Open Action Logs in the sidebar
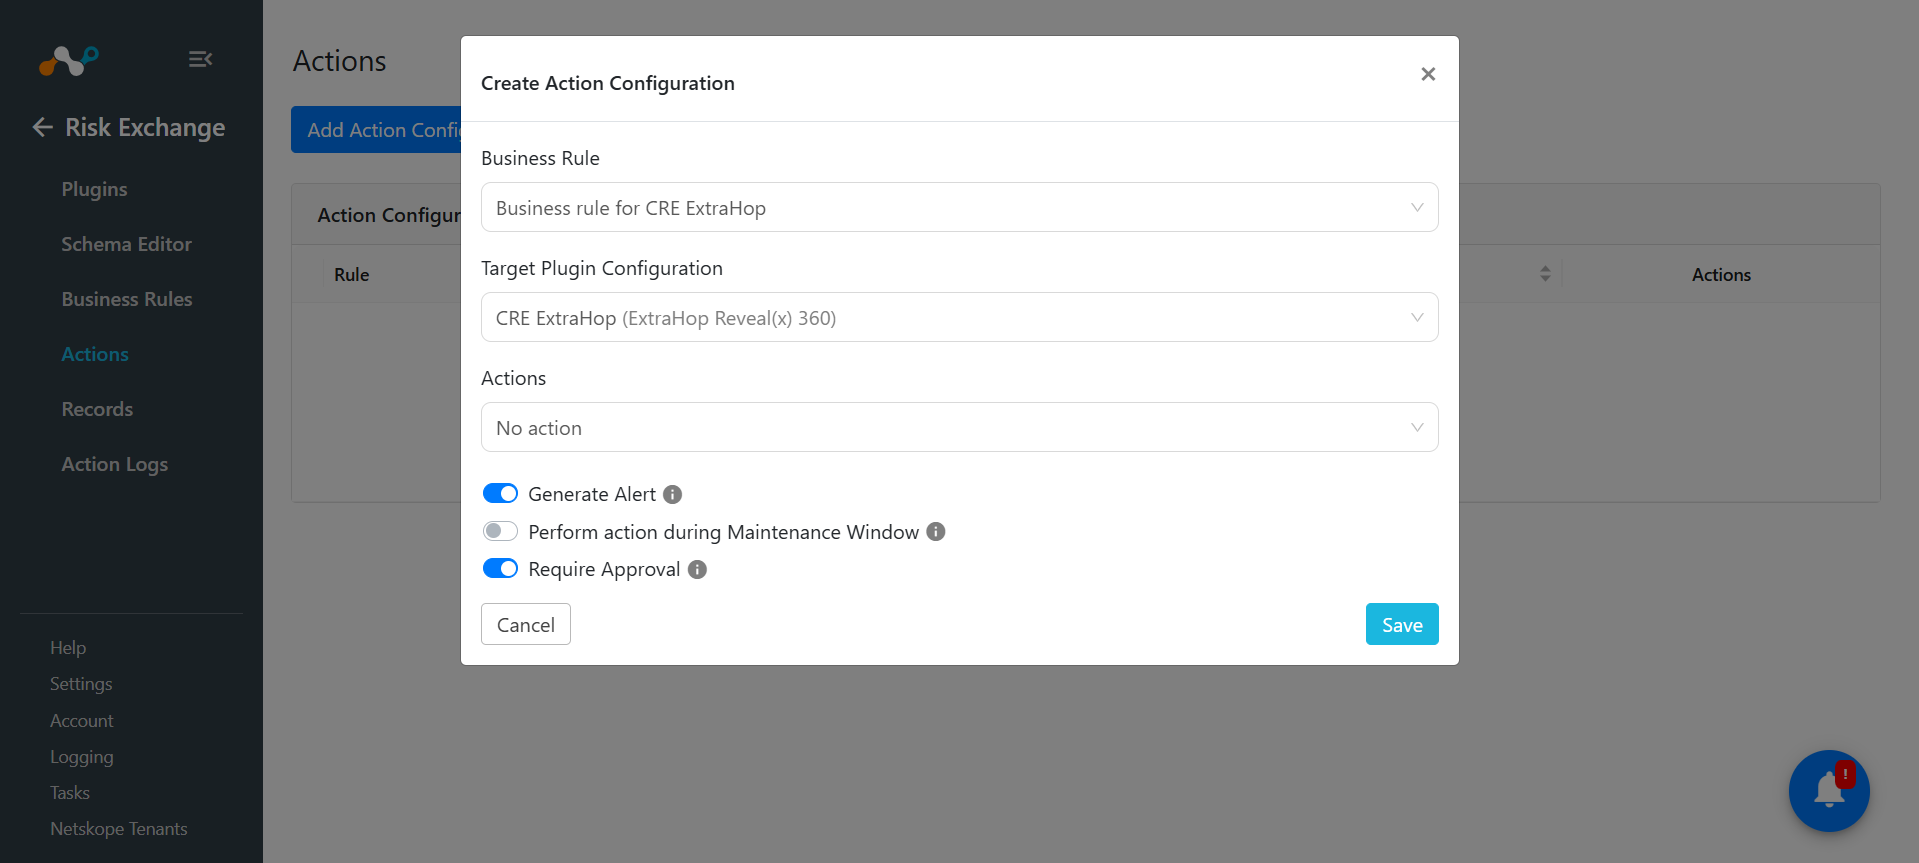 click(x=115, y=464)
